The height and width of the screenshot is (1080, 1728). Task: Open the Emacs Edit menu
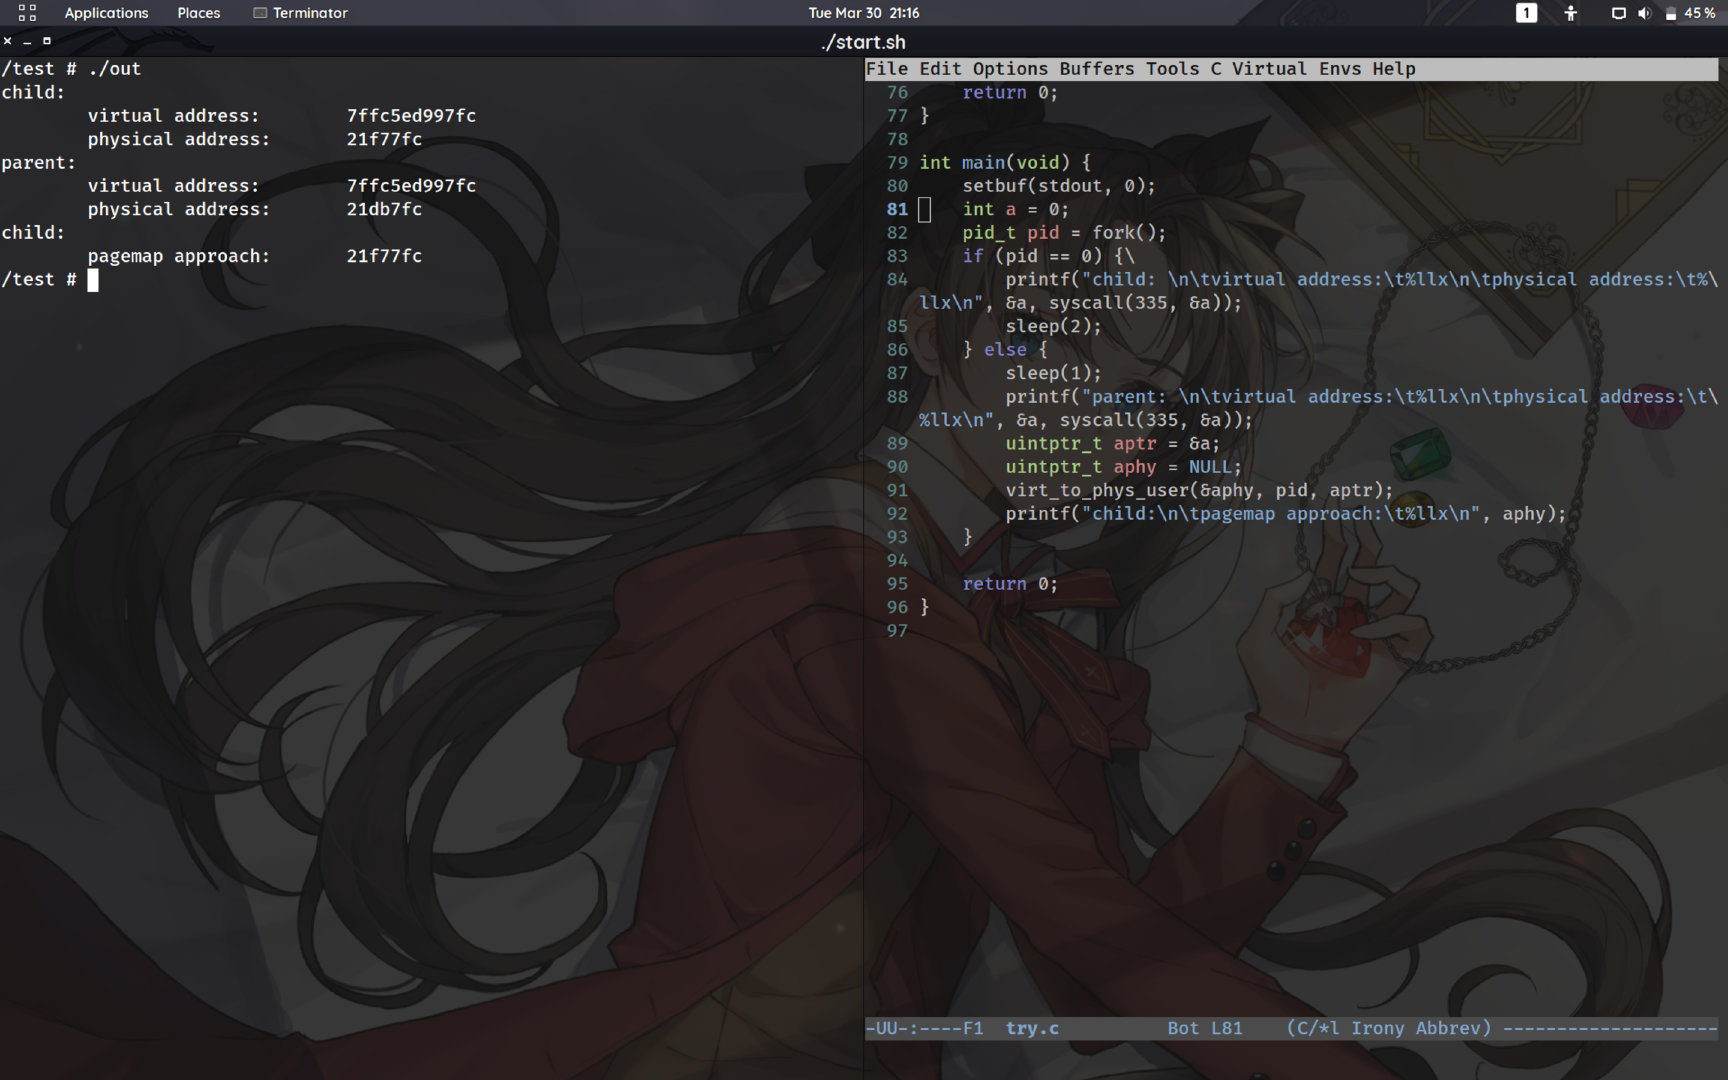(x=940, y=69)
